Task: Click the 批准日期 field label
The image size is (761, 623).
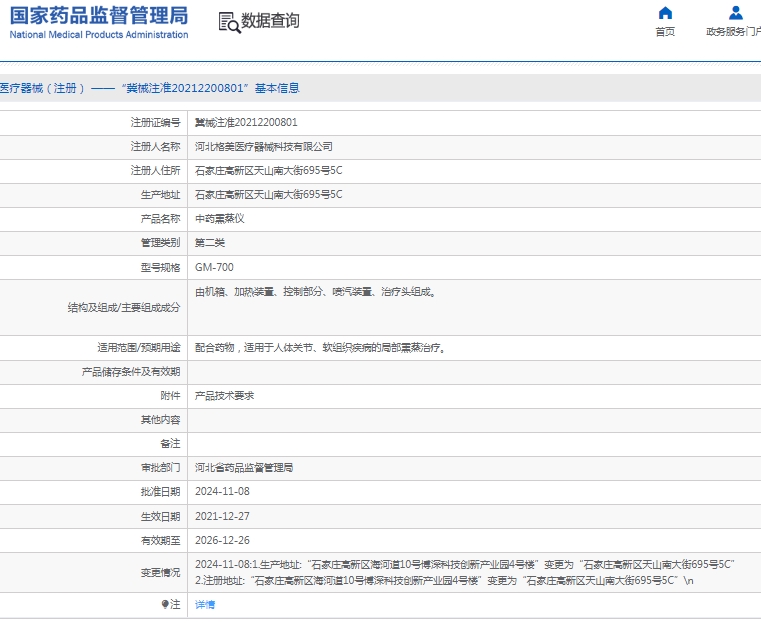Action: (161, 492)
